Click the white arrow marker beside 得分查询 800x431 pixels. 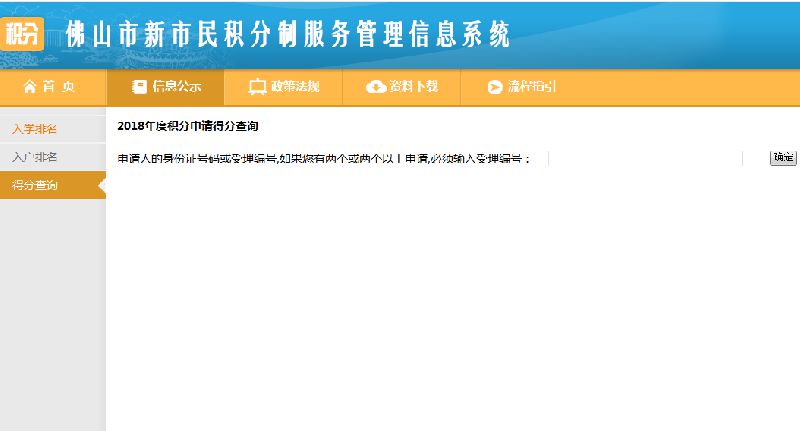[x=102, y=185]
